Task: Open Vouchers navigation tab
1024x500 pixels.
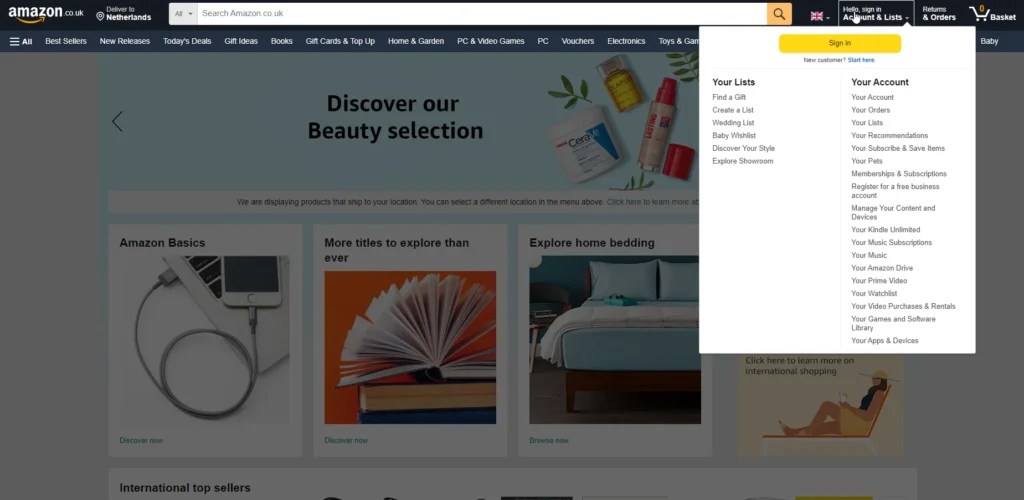Action: pyautogui.click(x=578, y=41)
